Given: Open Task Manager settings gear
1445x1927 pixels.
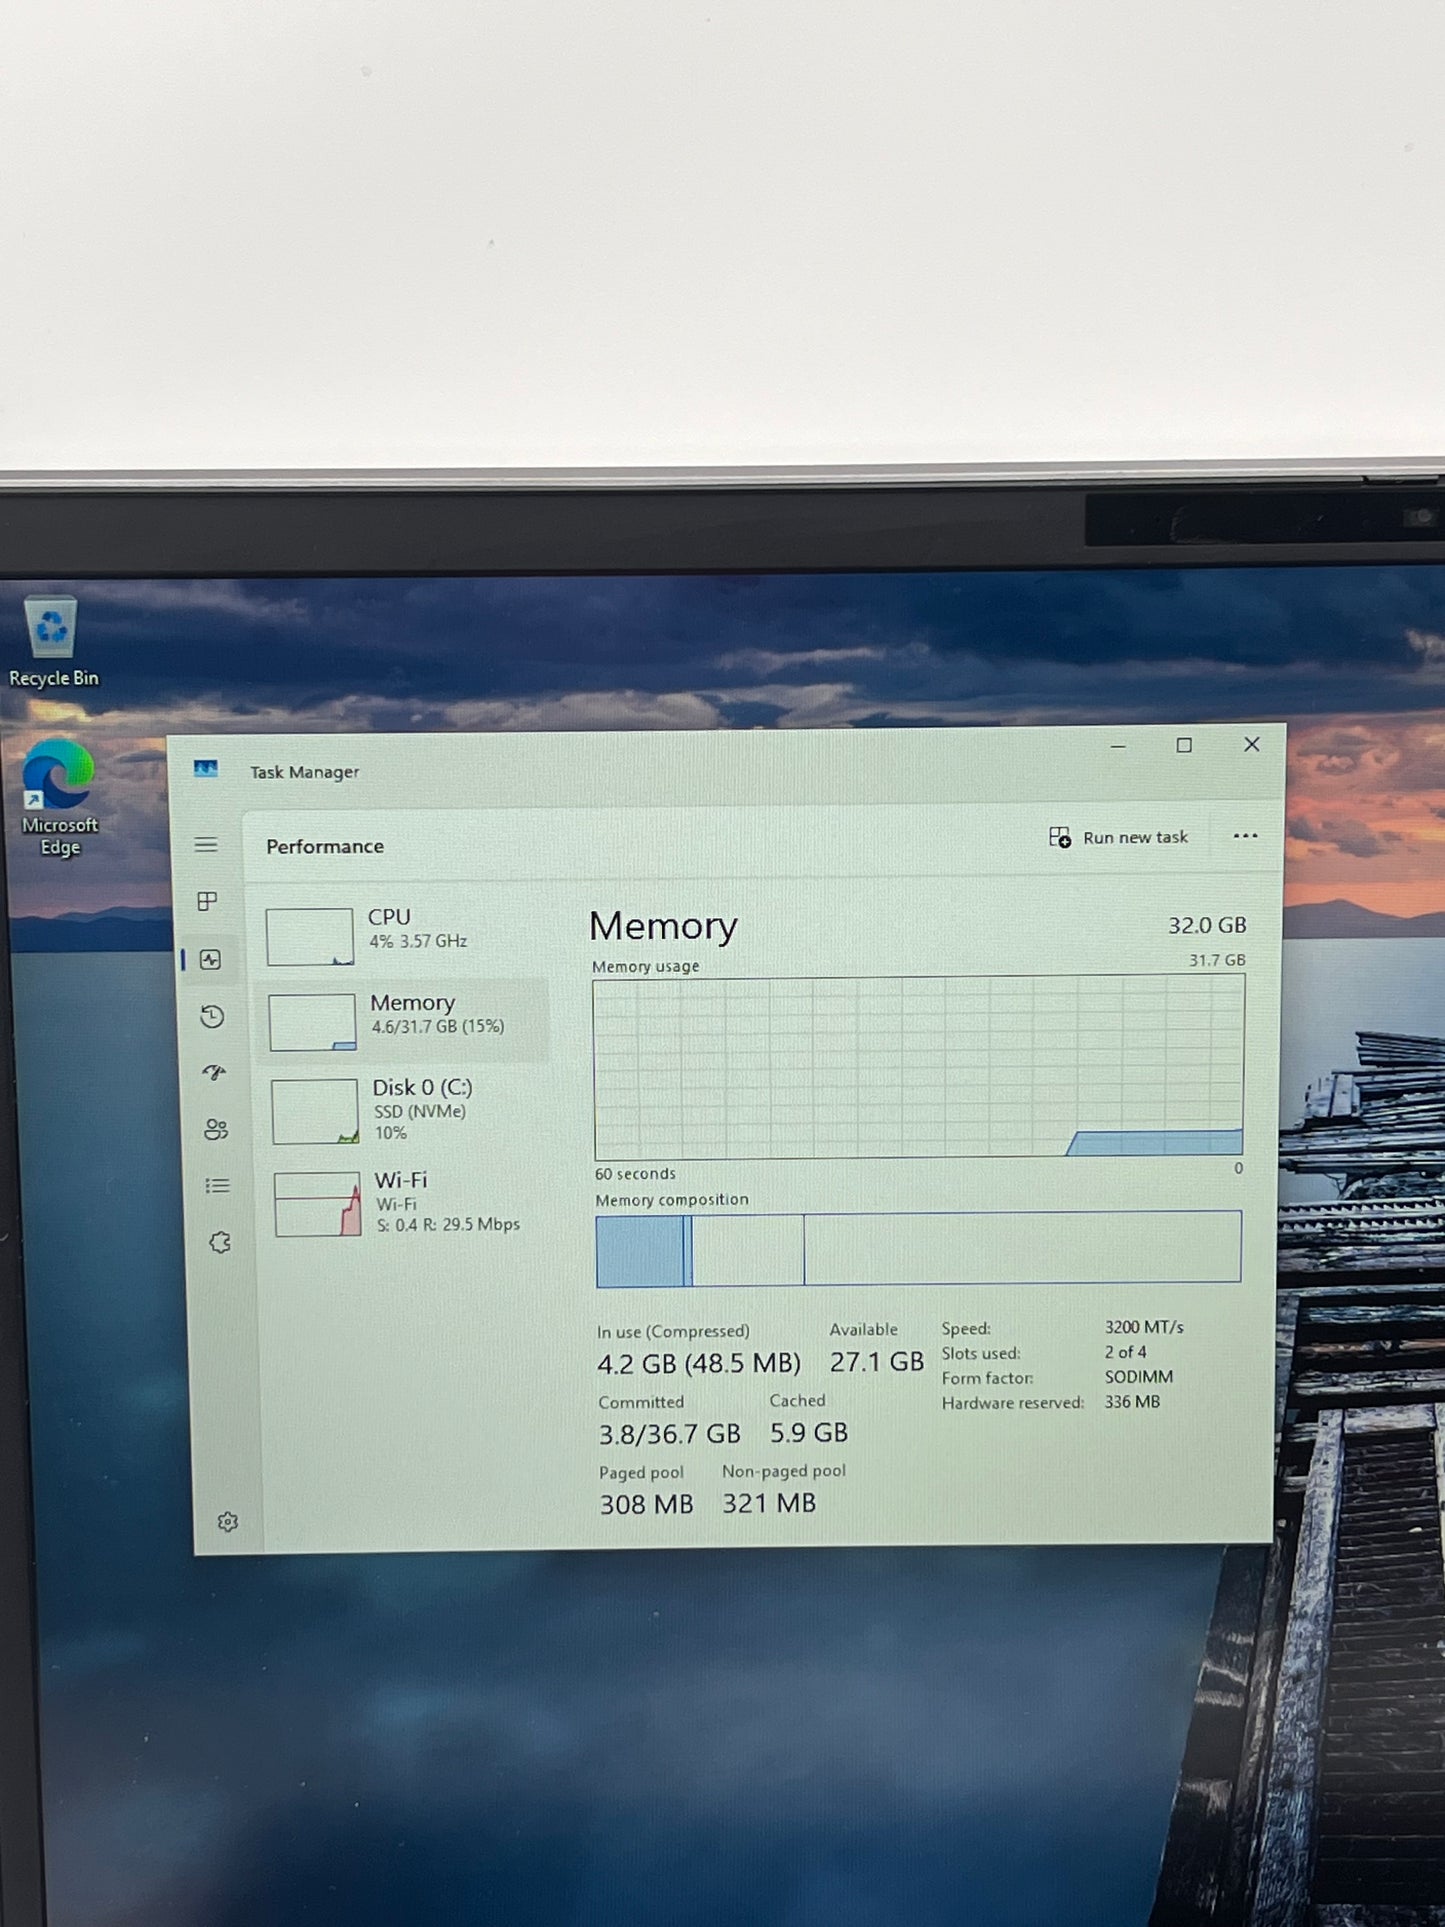Looking at the screenshot, I should click(228, 1522).
